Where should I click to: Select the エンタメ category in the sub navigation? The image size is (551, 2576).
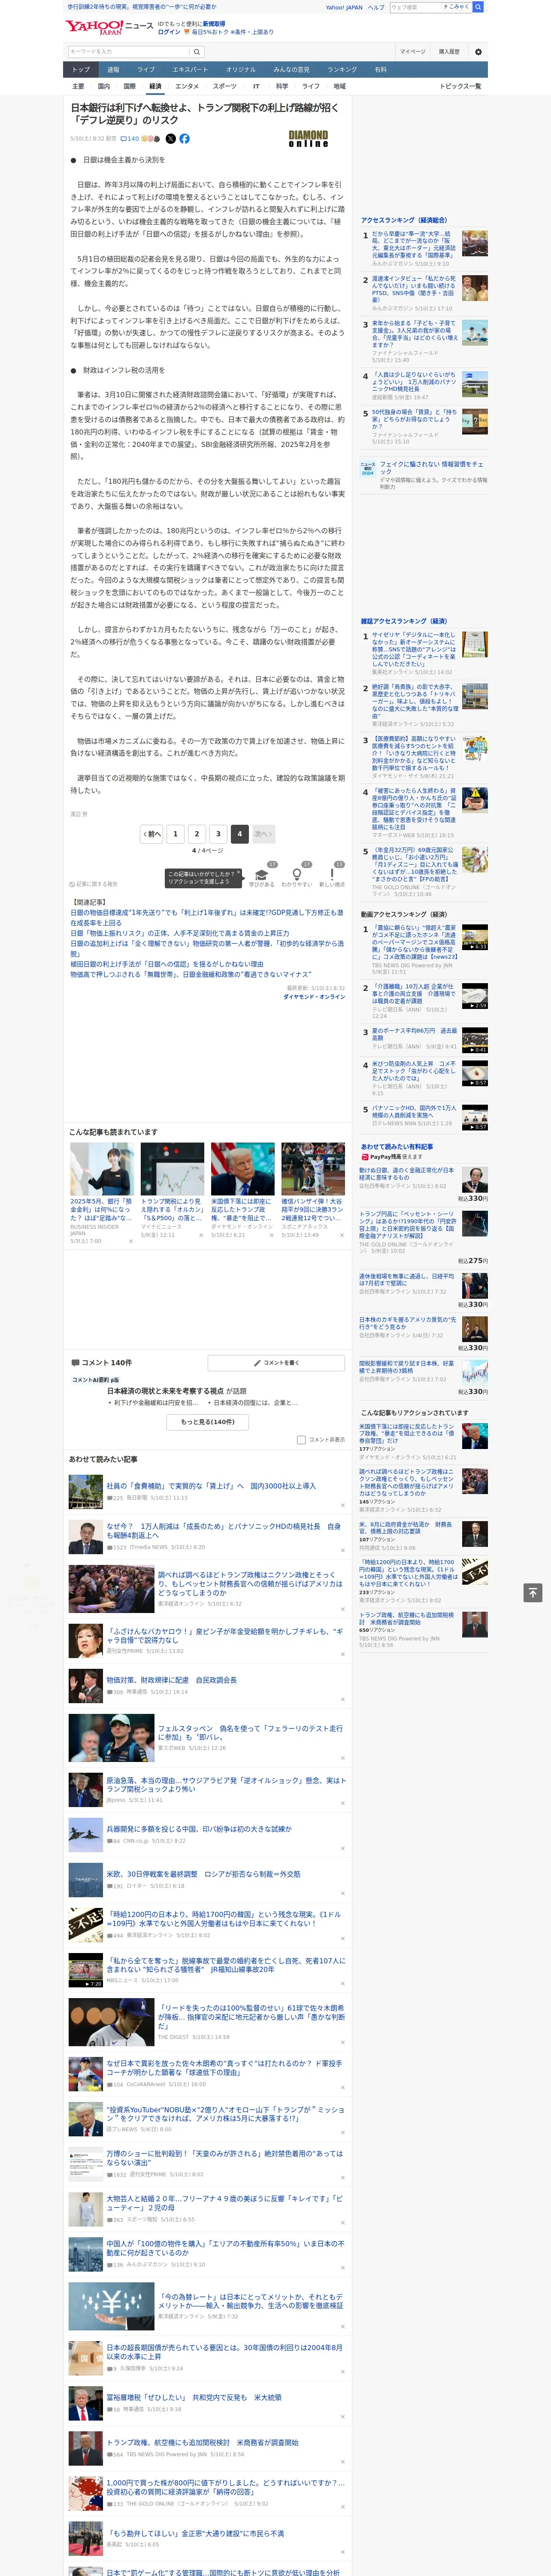[x=187, y=87]
